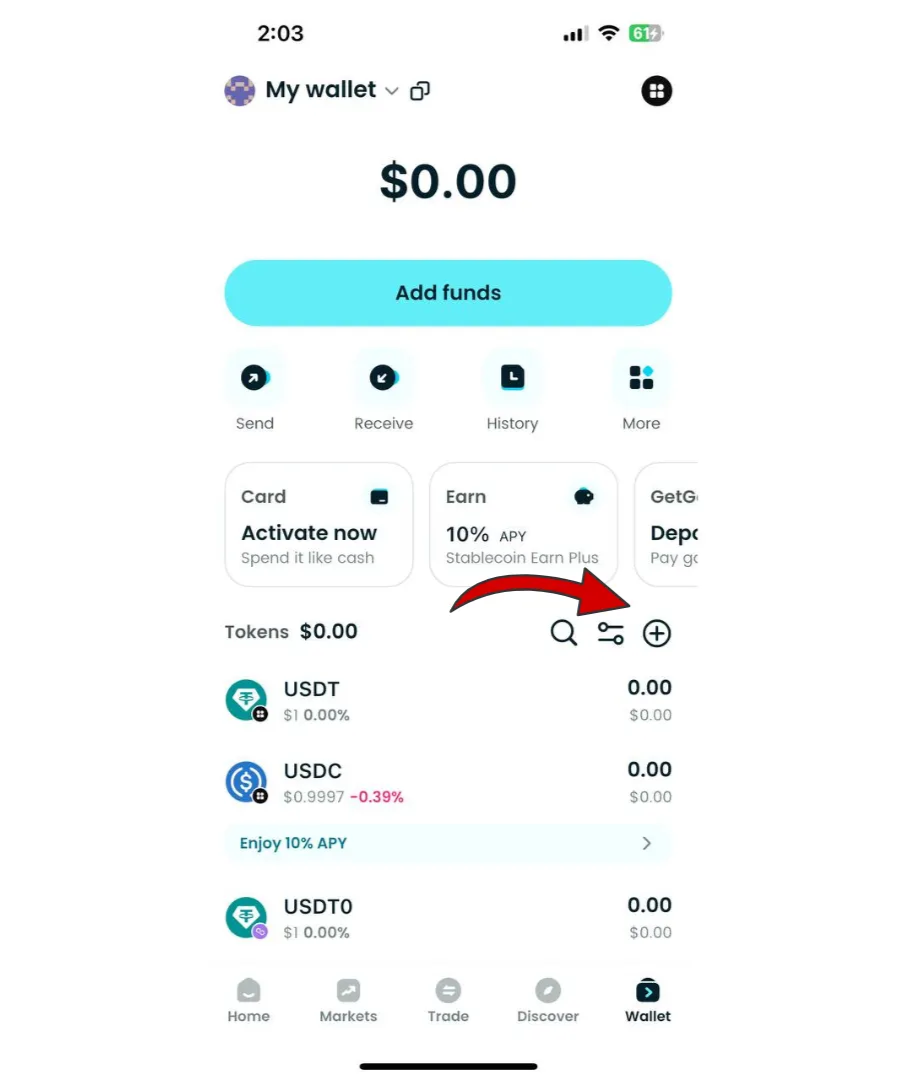Add token with plus icon
Viewport: 917px width, 1080px height.
click(657, 633)
